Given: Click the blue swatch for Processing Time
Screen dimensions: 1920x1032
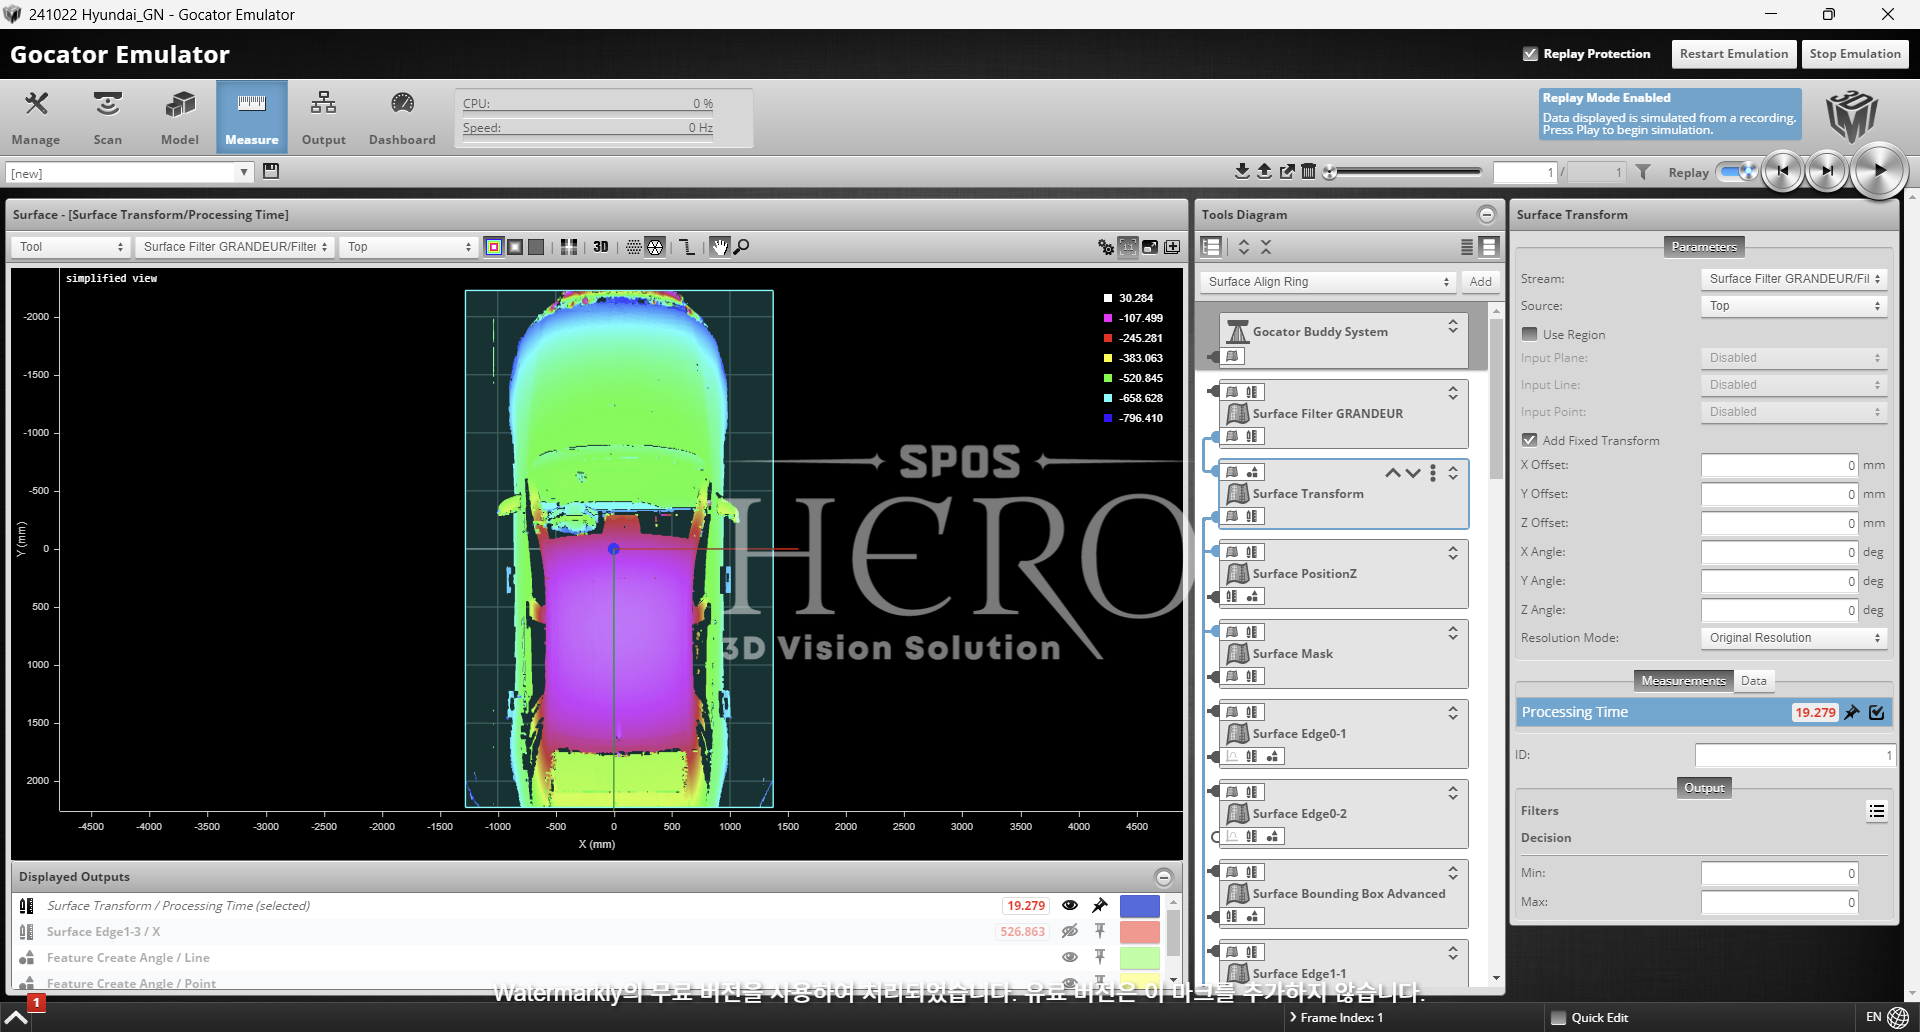Looking at the screenshot, I should (x=1140, y=906).
